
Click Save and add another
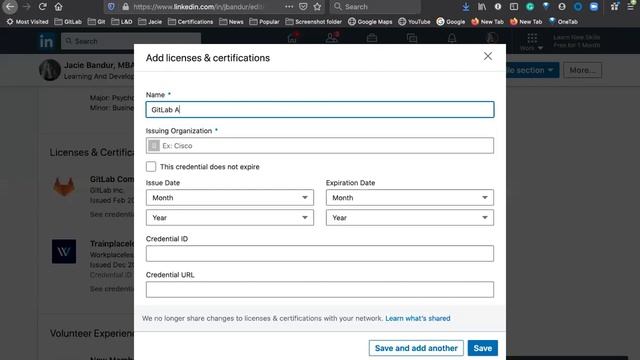[x=416, y=348]
